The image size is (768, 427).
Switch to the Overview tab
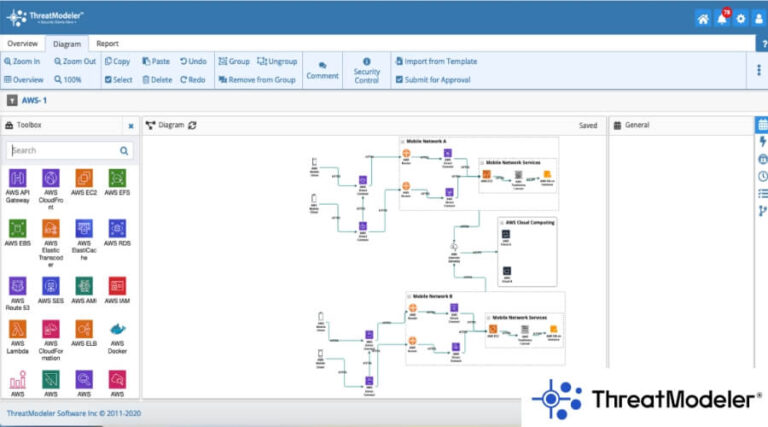coord(23,44)
